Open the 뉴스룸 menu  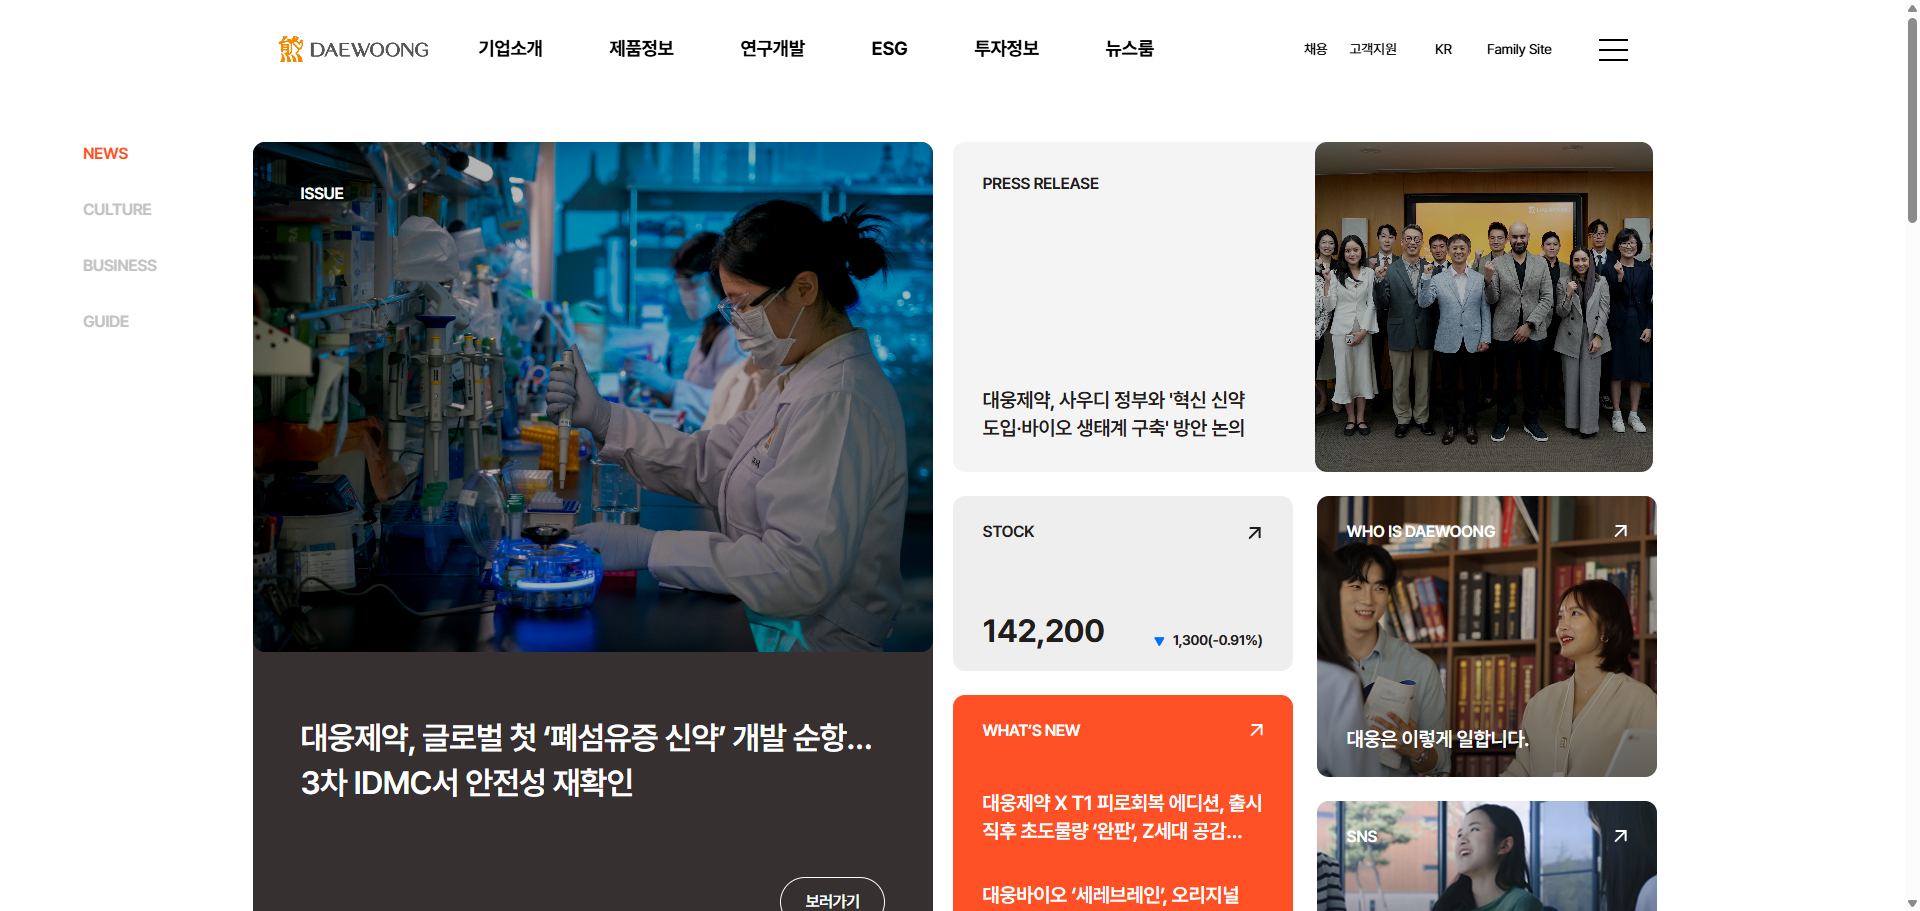point(1129,48)
